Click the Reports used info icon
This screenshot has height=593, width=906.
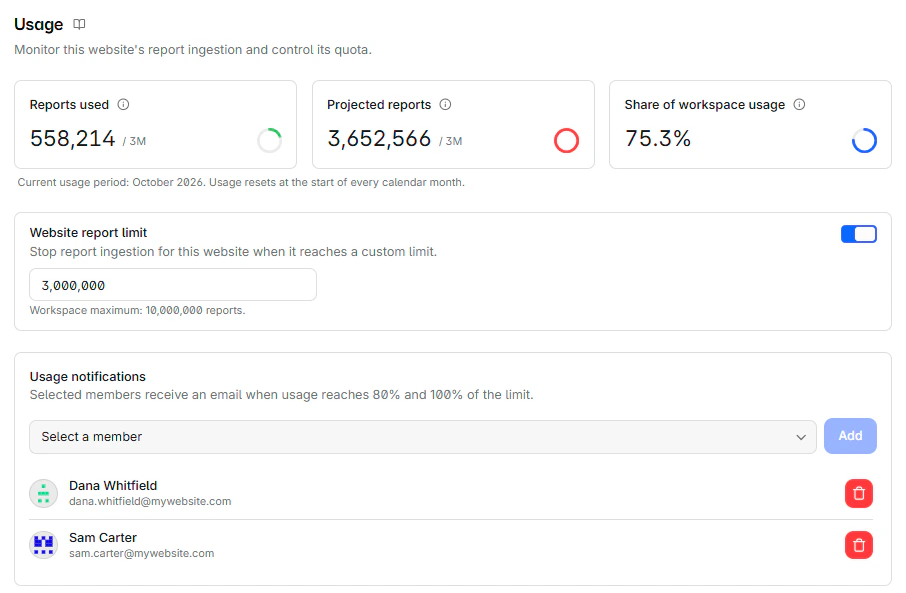(123, 105)
